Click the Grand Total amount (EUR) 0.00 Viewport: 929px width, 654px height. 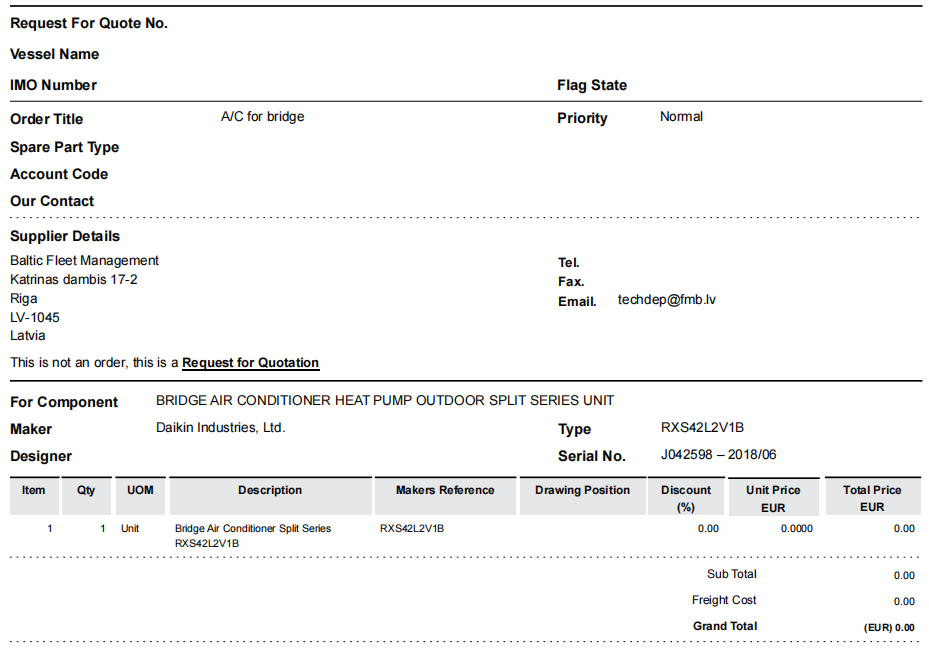pyautogui.click(x=889, y=627)
